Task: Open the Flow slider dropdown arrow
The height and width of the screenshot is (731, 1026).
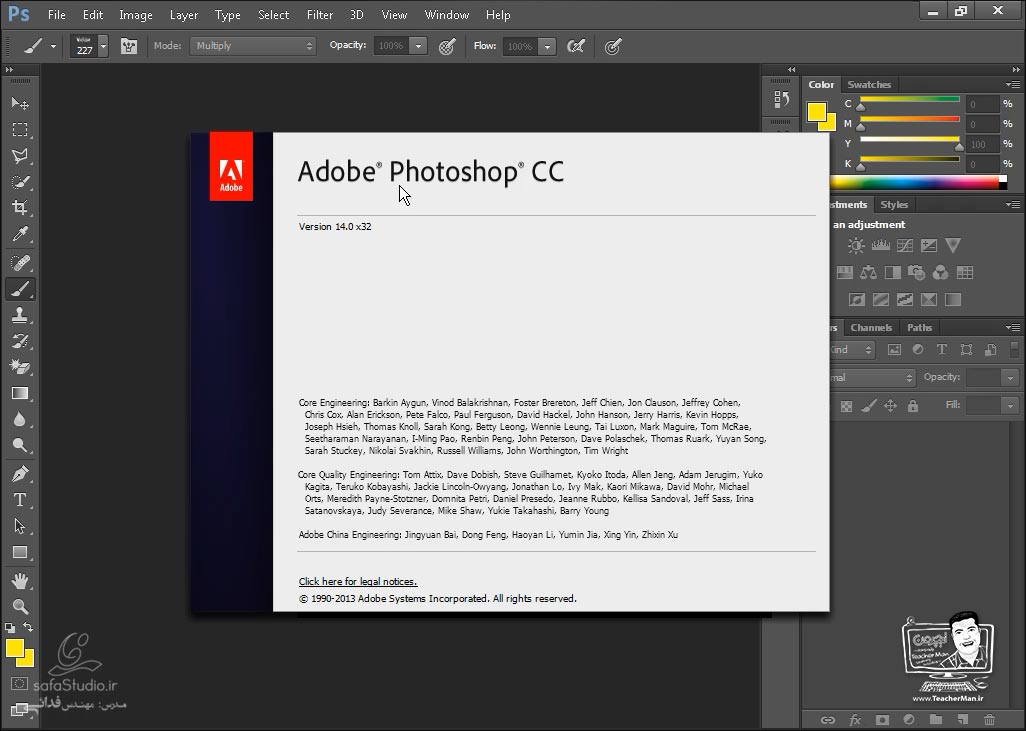Action: 547,46
